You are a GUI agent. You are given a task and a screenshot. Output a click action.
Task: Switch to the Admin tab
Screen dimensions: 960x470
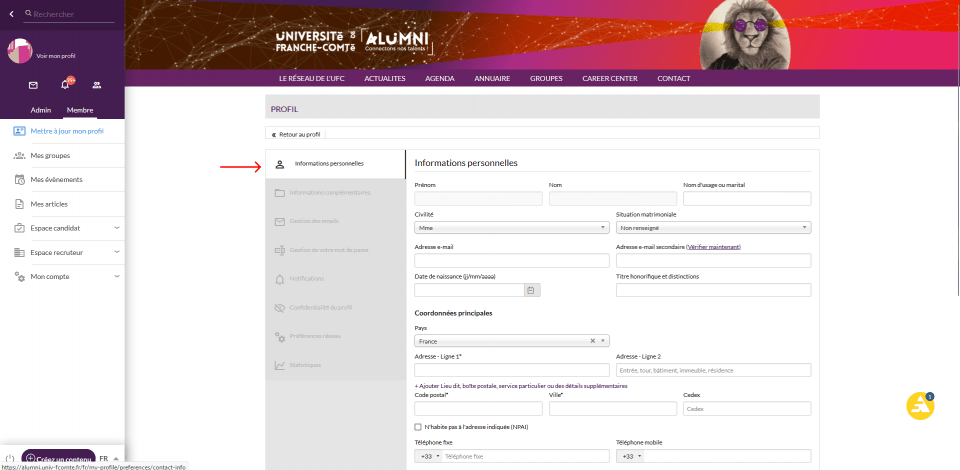[x=41, y=110]
